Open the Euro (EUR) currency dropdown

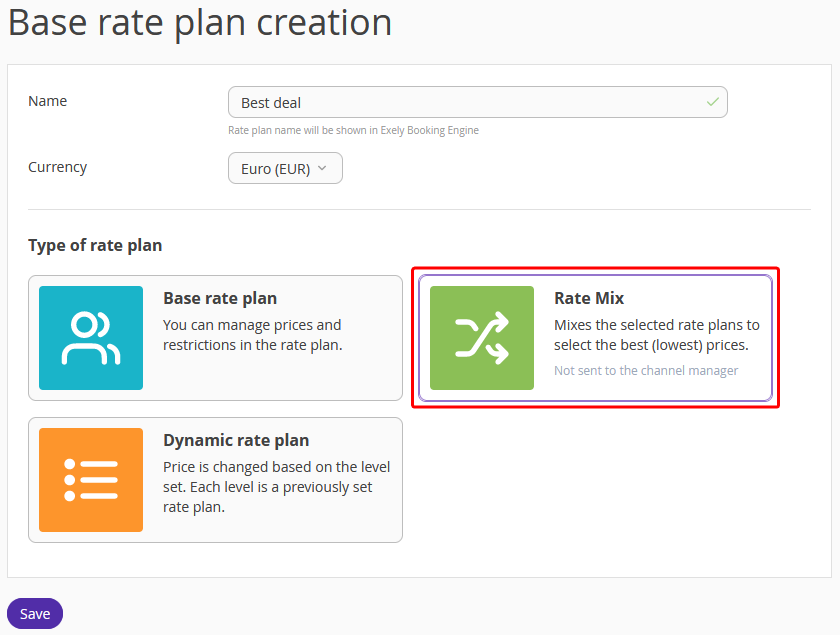pyautogui.click(x=285, y=168)
